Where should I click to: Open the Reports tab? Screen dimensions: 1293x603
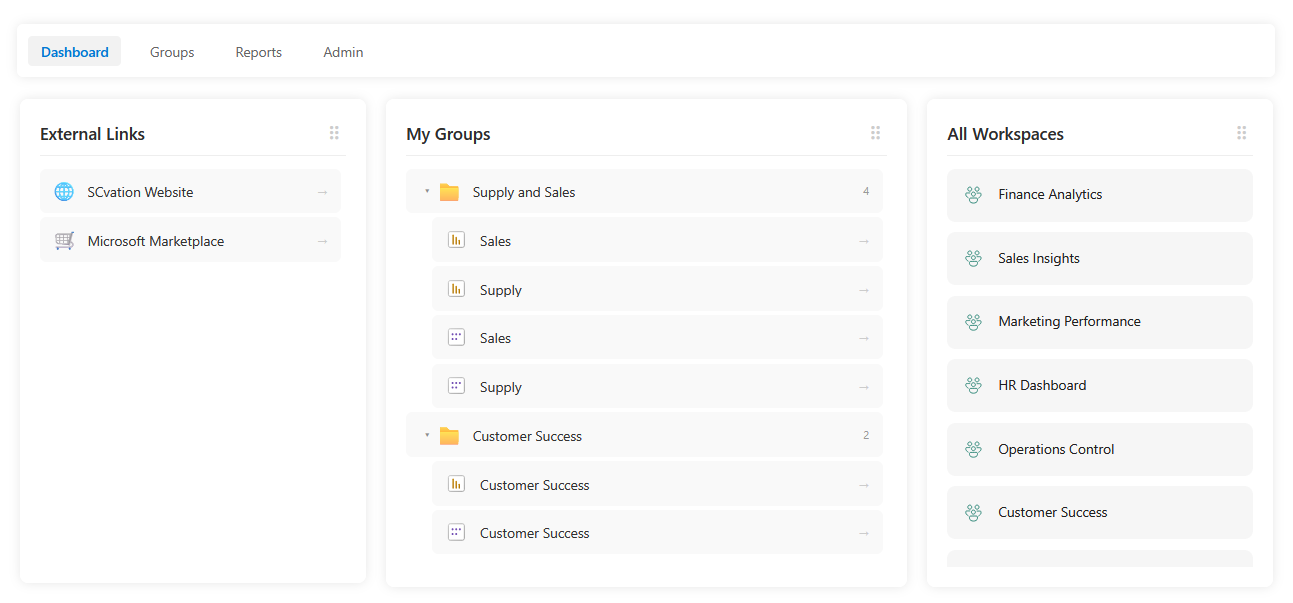coord(258,52)
